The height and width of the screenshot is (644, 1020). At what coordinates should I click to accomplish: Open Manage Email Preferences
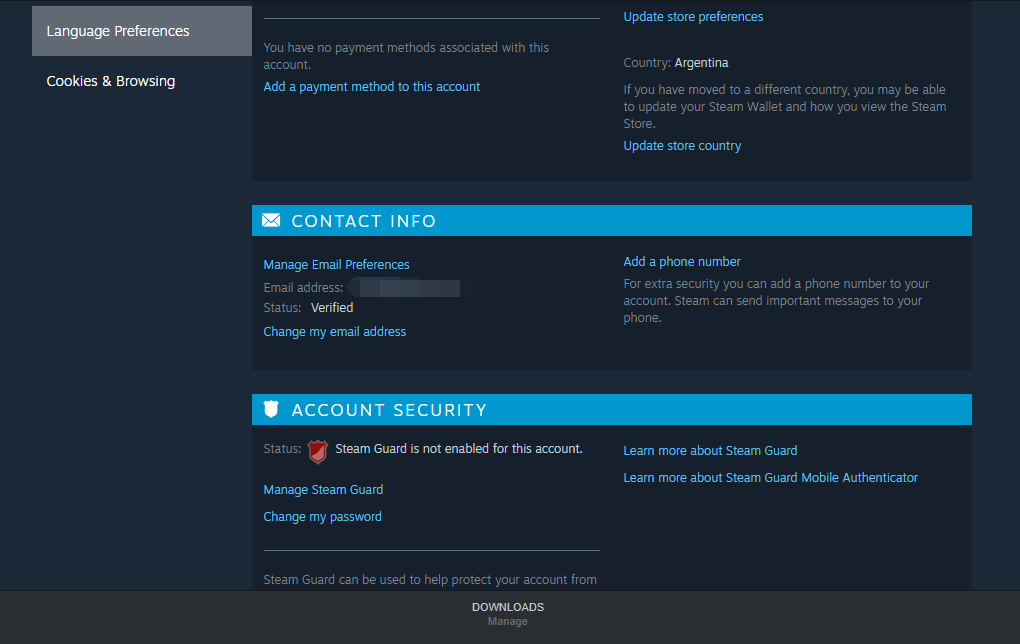[x=336, y=265]
